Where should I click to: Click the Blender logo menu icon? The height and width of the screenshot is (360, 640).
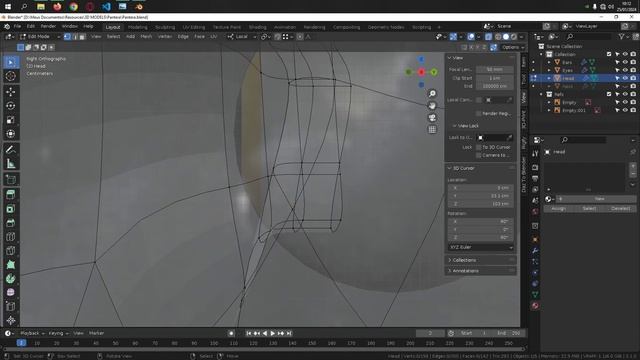pyautogui.click(x=7, y=27)
